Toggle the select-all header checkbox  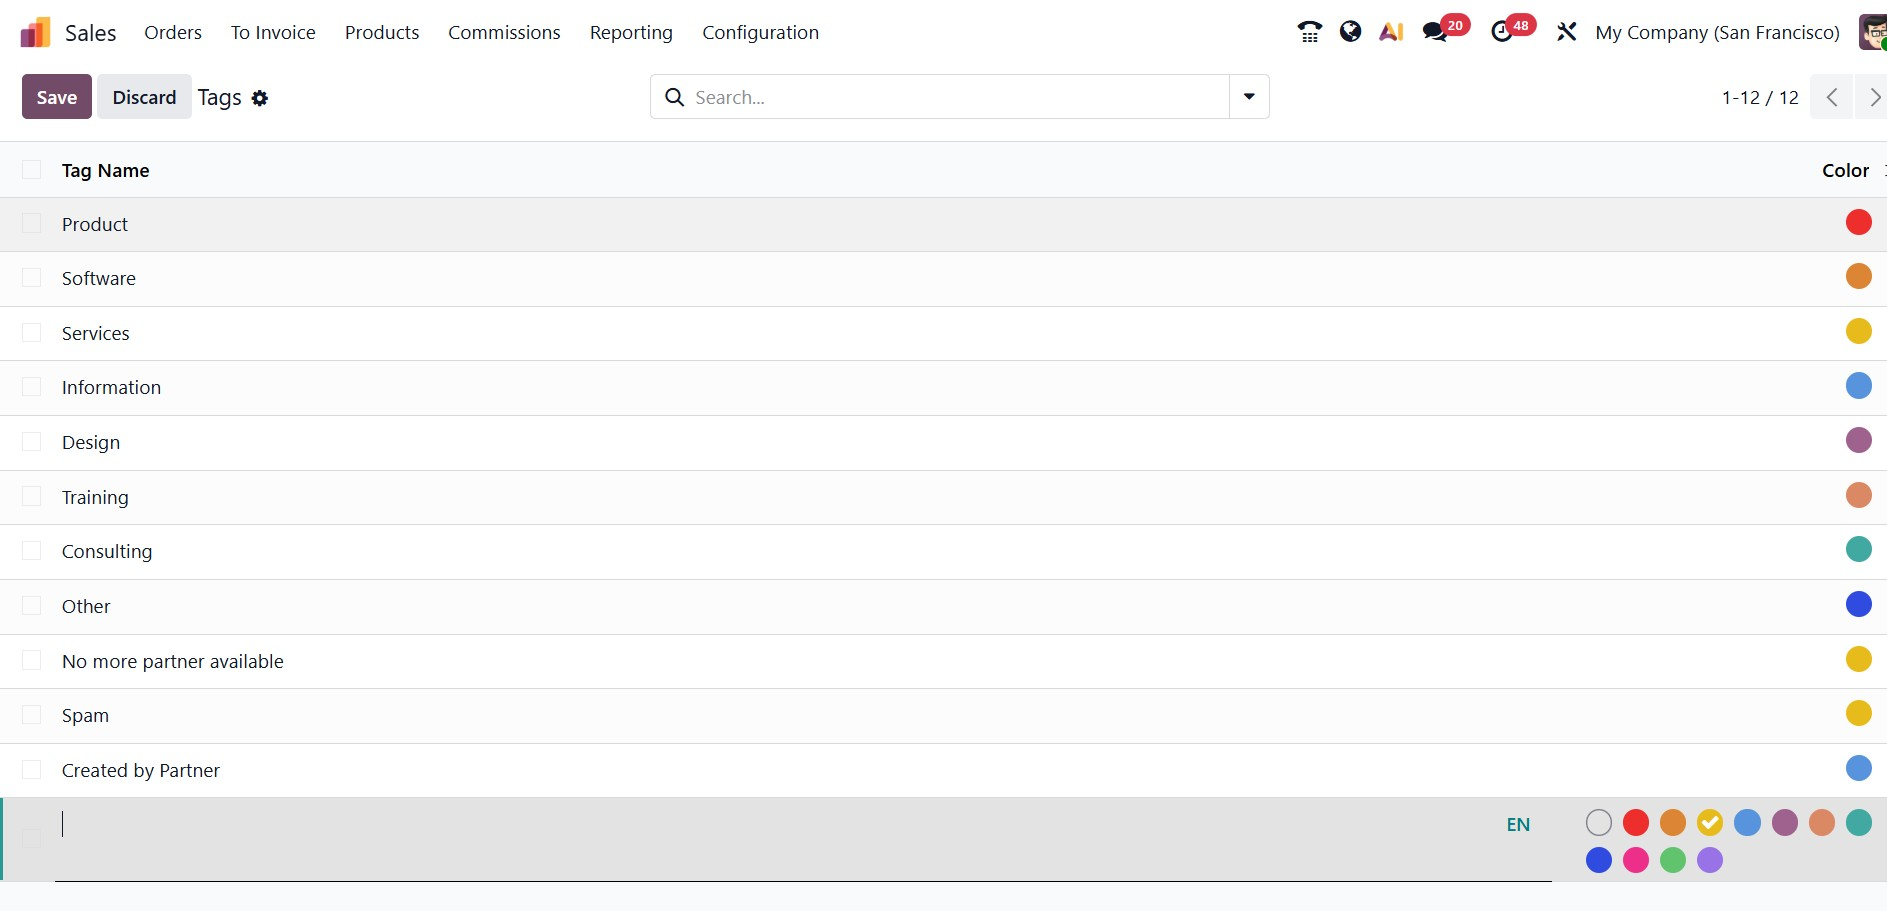[32, 170]
